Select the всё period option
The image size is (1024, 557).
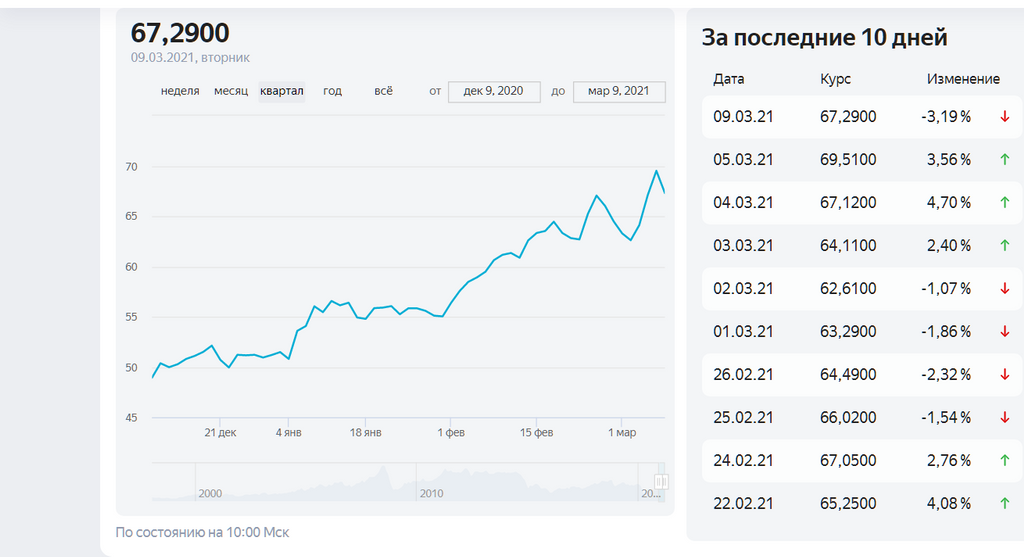[x=384, y=91]
